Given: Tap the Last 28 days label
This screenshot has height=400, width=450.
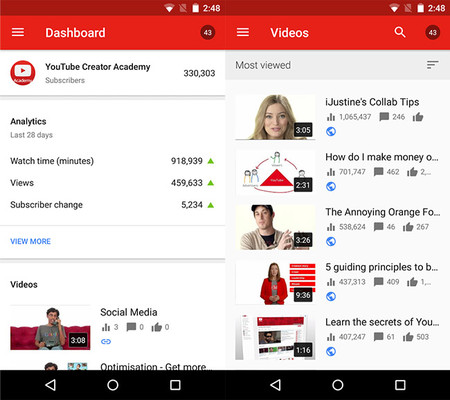Looking at the screenshot, I should coord(31,135).
